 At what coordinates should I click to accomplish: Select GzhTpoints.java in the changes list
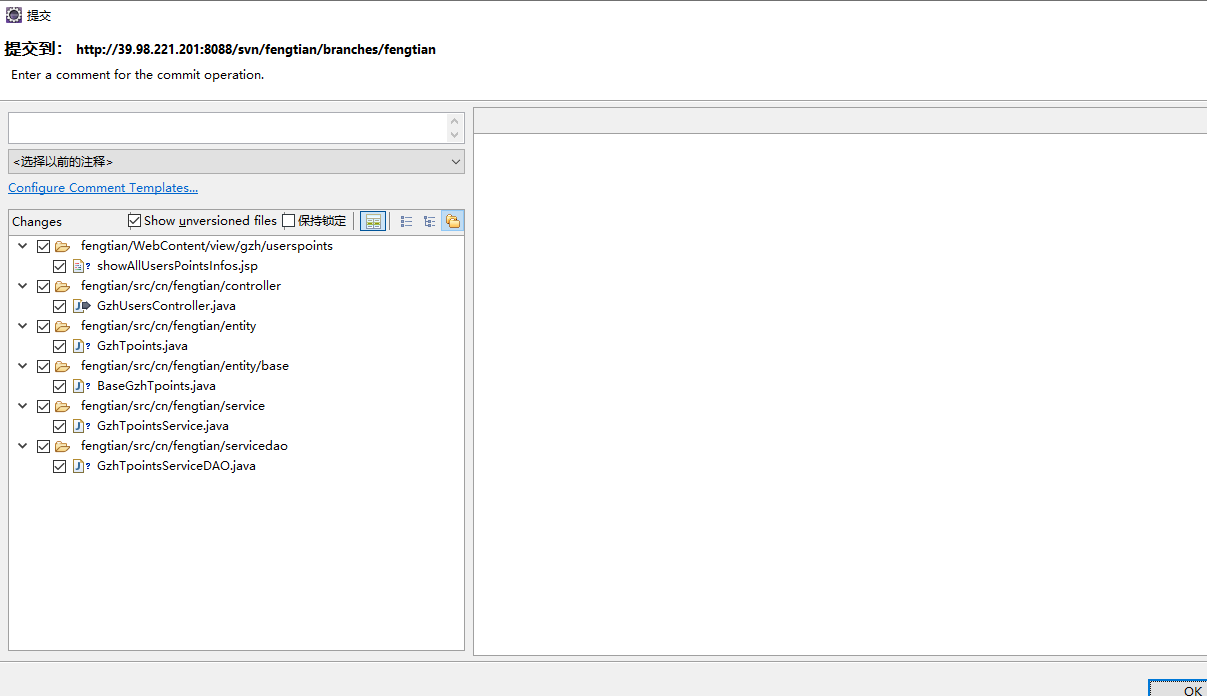pyautogui.click(x=142, y=346)
